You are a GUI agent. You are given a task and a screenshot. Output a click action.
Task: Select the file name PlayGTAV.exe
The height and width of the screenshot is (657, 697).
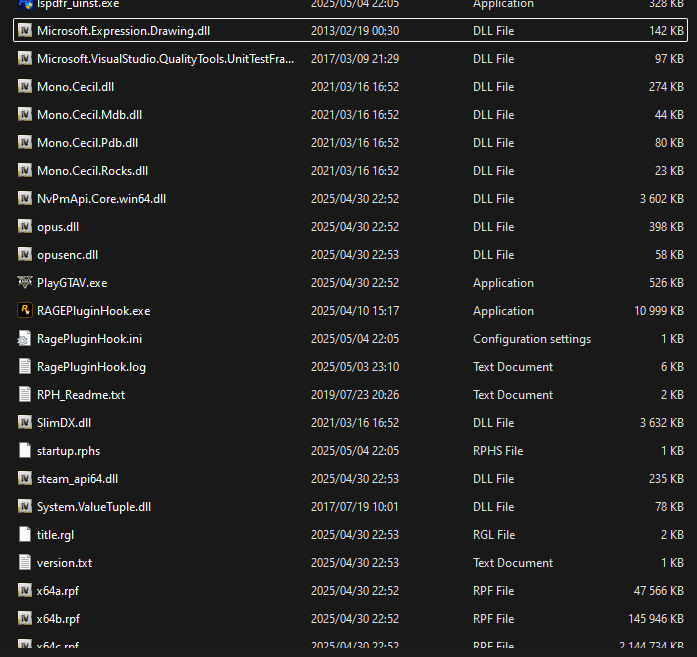click(72, 283)
